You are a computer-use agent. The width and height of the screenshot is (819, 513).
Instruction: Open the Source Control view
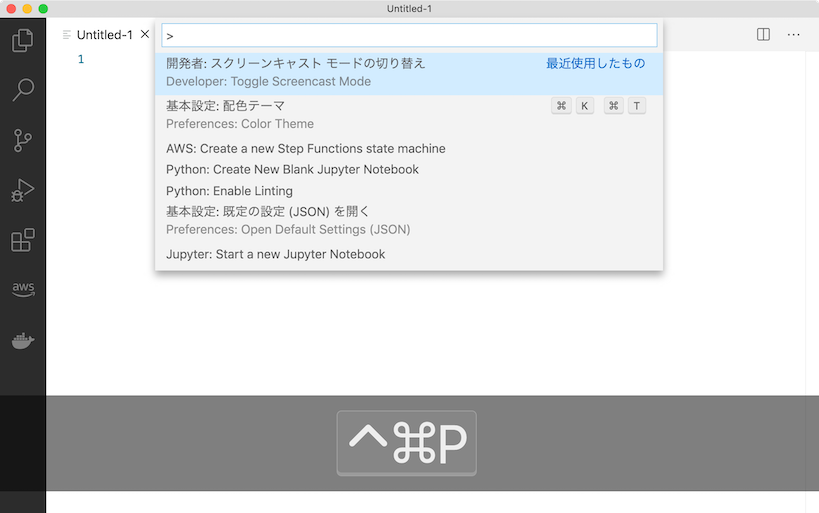(22, 140)
